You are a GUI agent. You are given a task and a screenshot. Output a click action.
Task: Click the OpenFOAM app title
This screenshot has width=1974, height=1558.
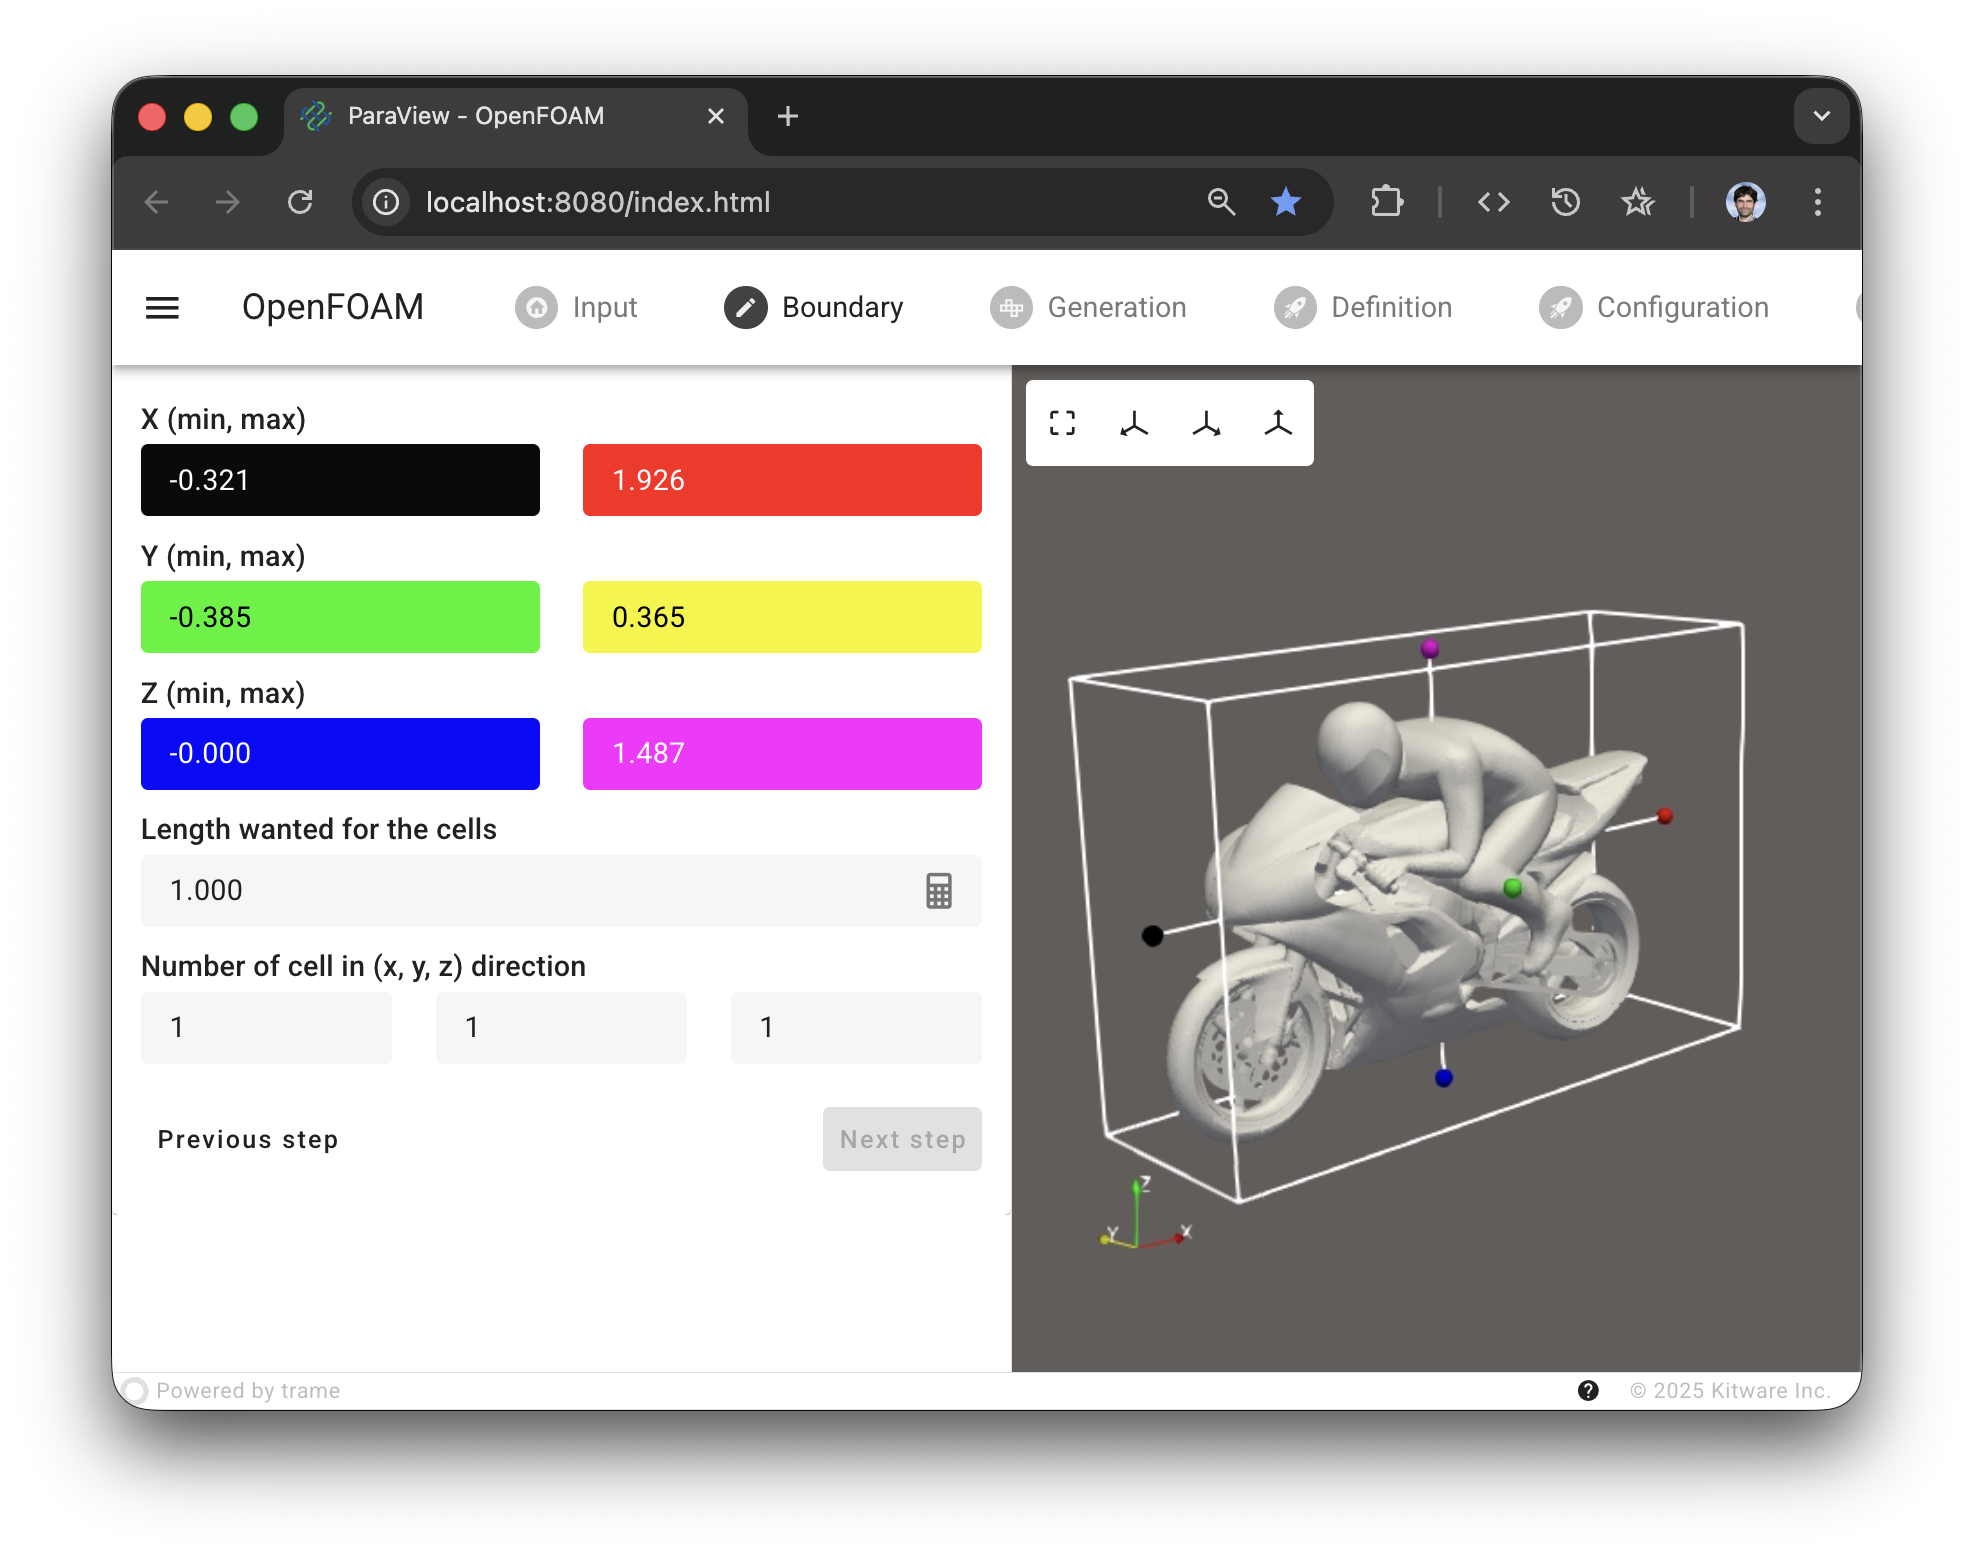point(333,307)
